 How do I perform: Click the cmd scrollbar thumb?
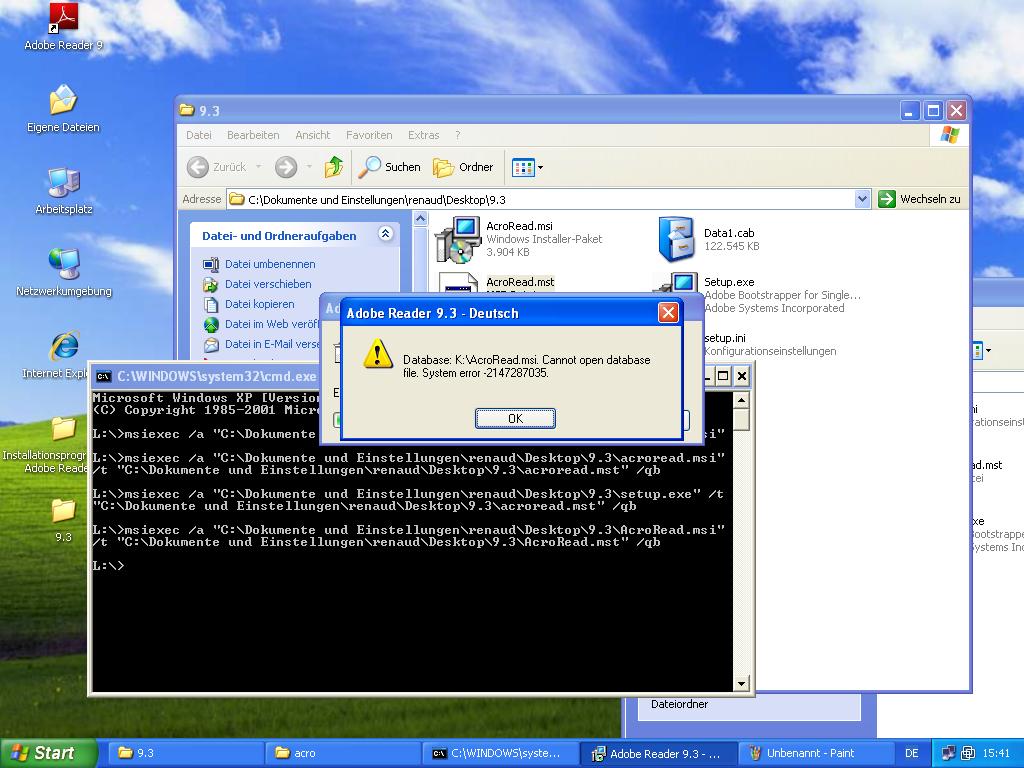[741, 419]
